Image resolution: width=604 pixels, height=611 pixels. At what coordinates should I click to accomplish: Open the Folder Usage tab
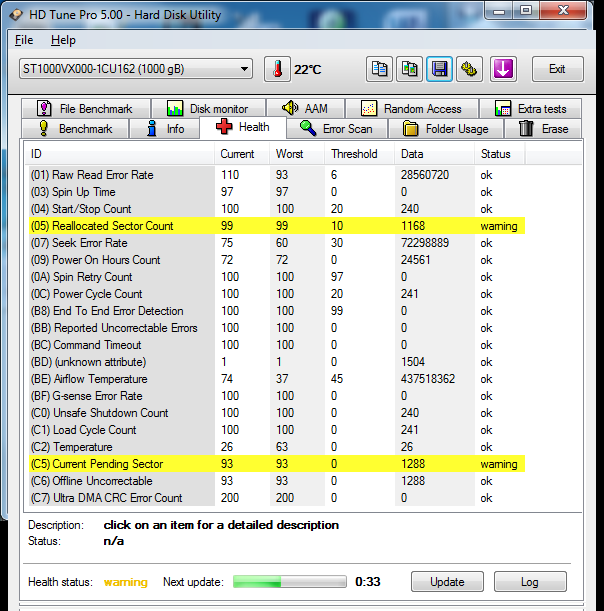pyautogui.click(x=446, y=129)
